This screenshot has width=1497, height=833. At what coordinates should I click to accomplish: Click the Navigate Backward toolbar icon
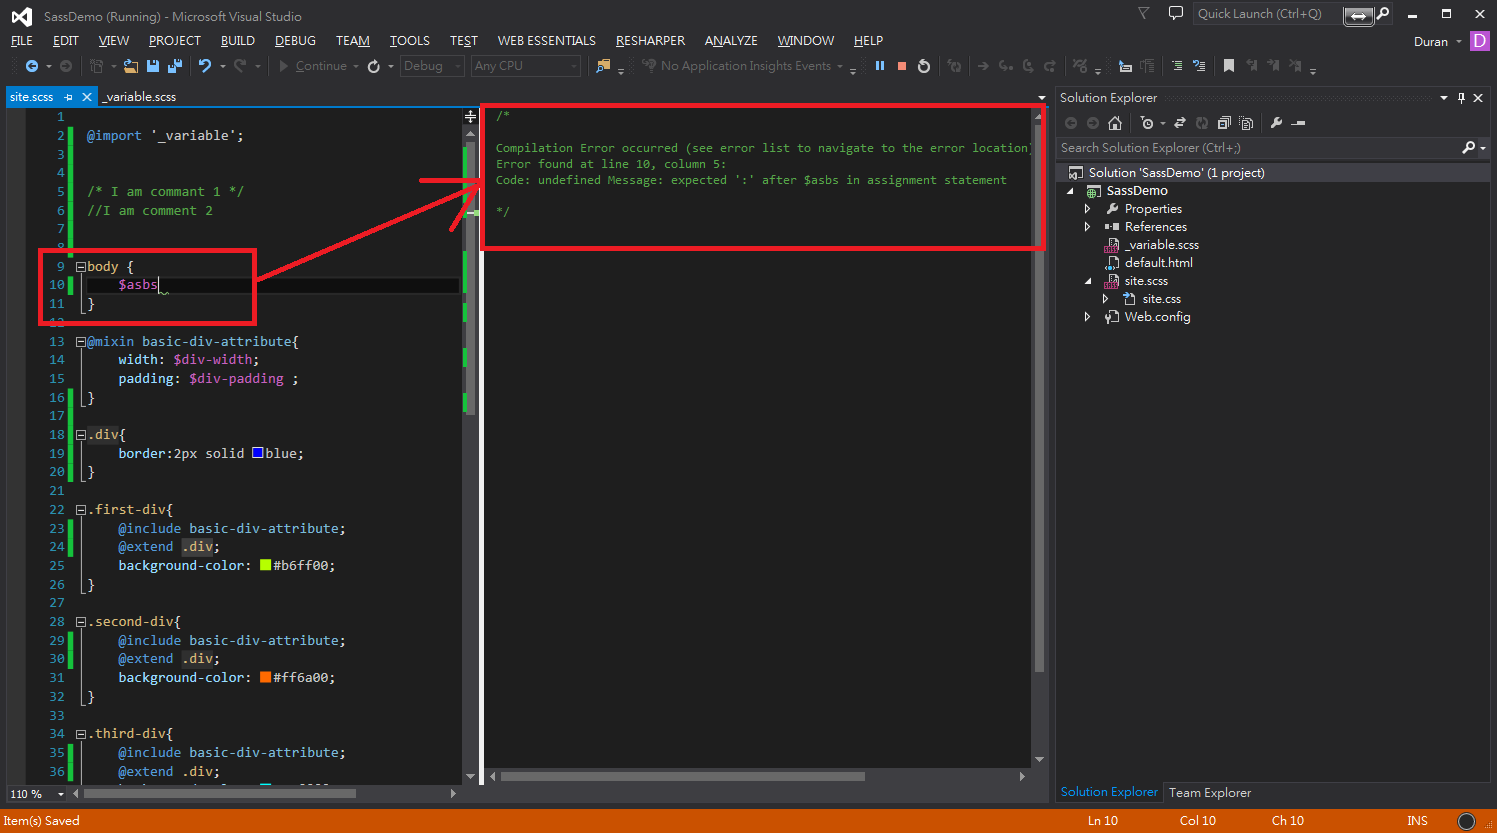(x=32, y=66)
